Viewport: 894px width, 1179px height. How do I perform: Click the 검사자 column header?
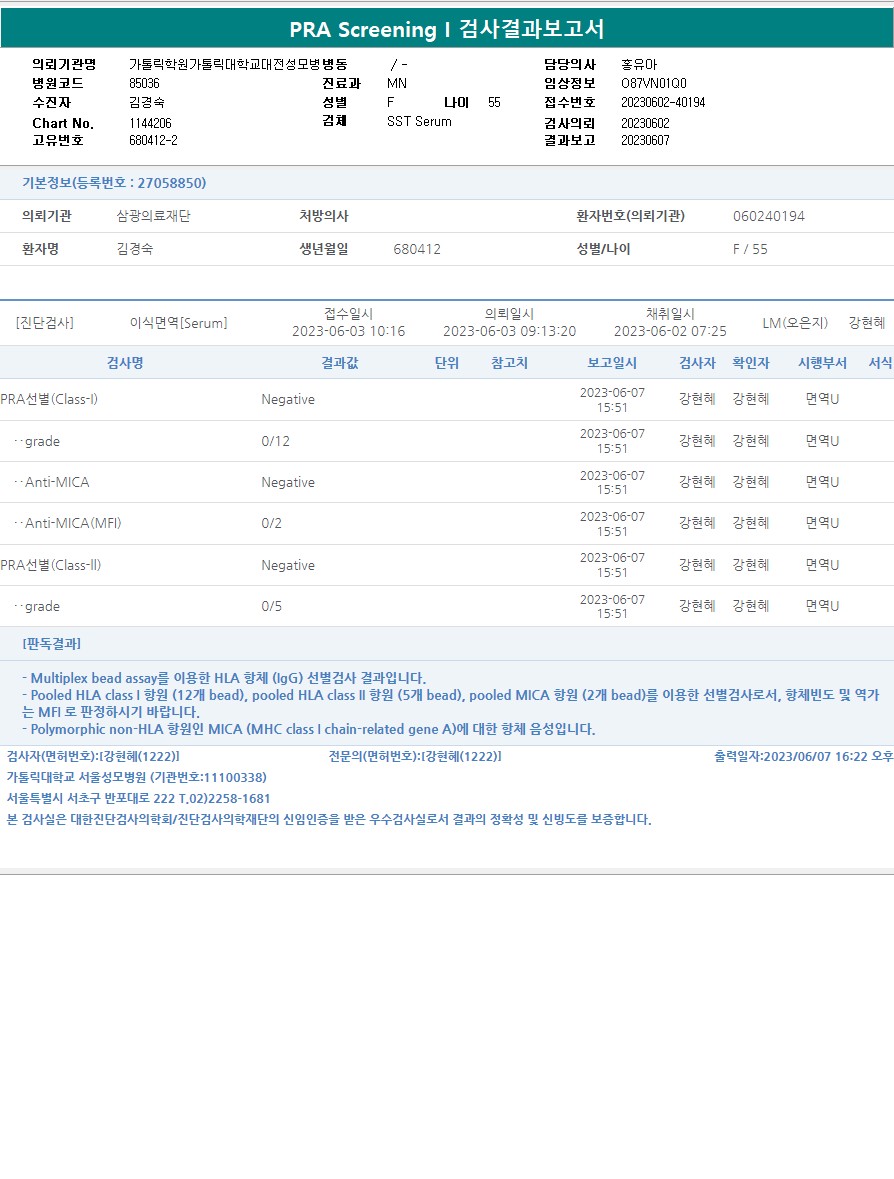point(697,363)
